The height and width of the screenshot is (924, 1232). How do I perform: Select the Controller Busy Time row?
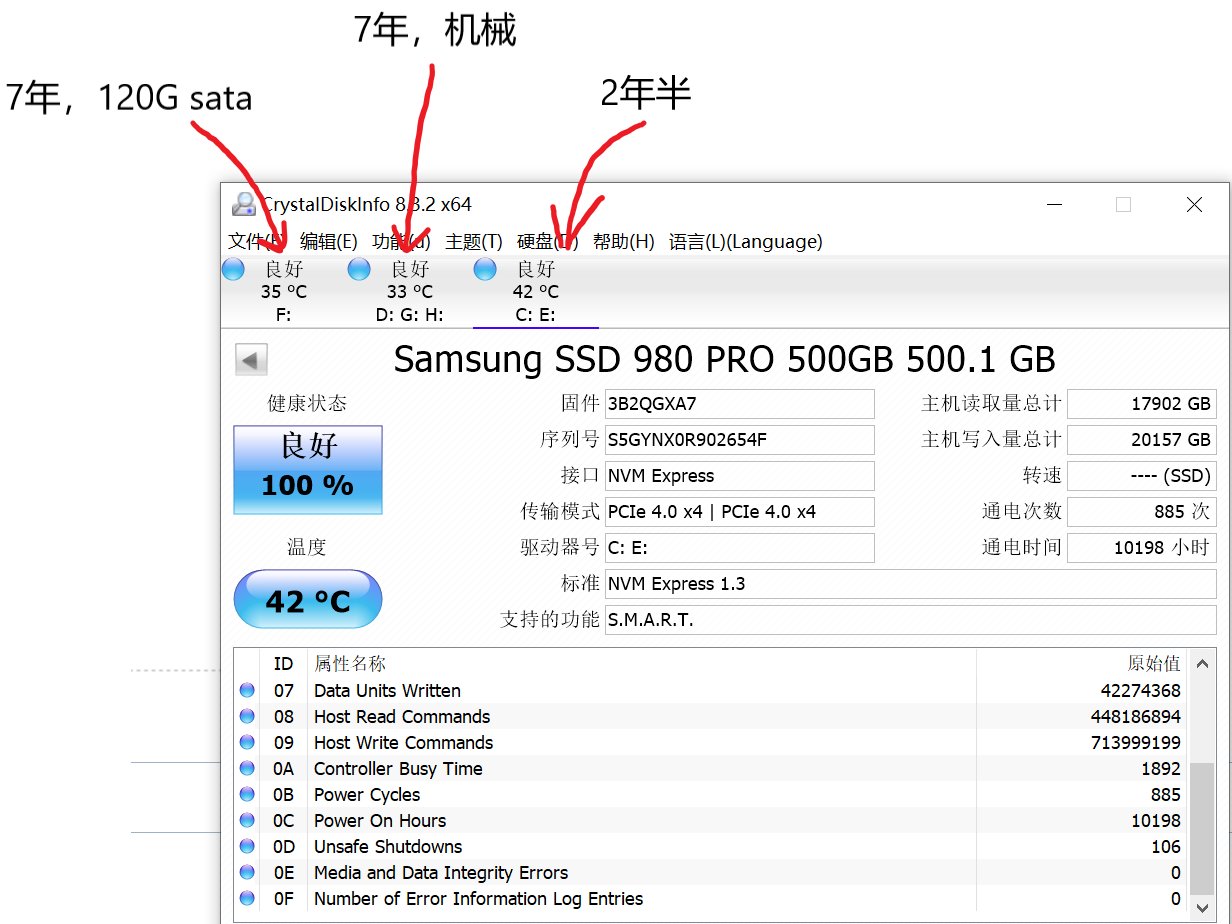pyautogui.click(x=711, y=769)
